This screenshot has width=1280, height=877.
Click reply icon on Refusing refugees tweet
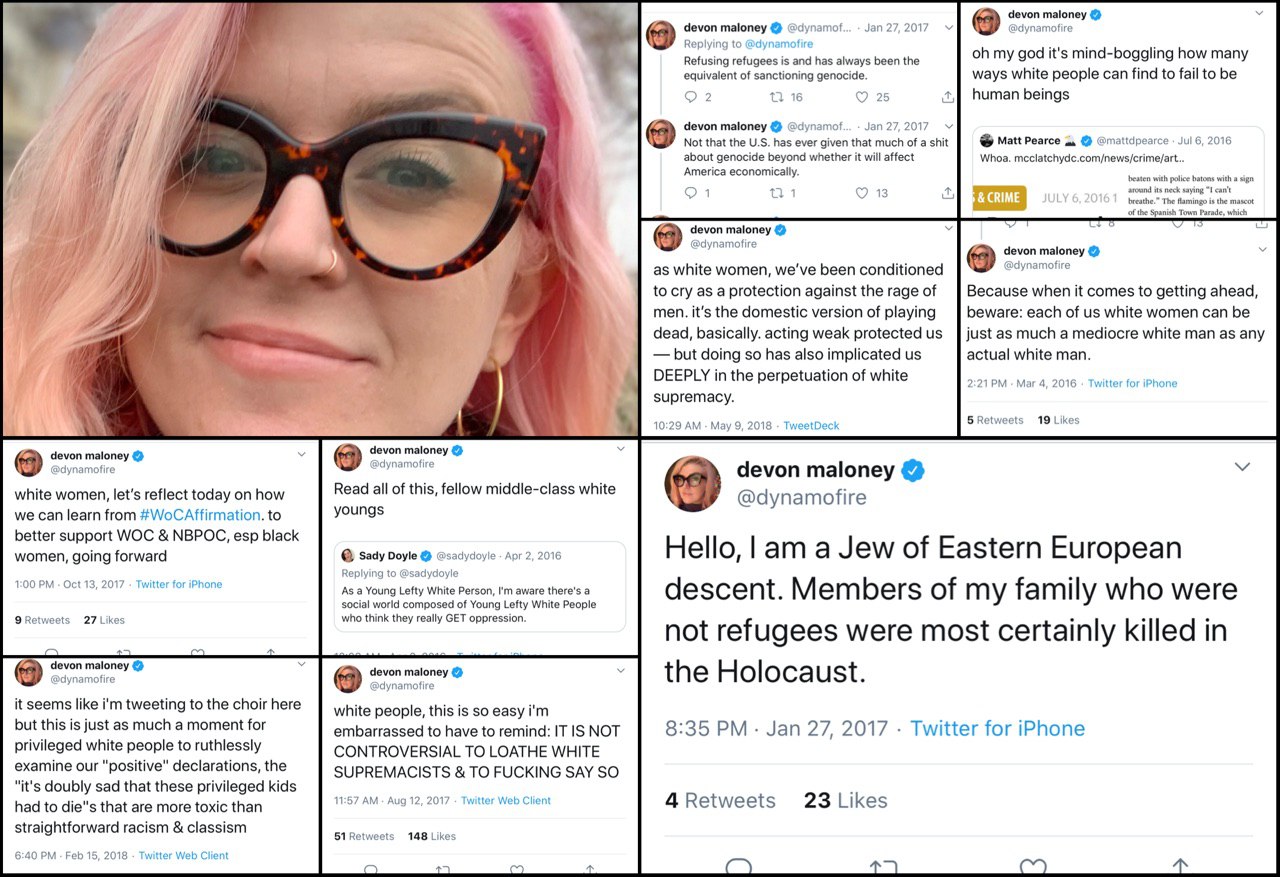tap(691, 97)
